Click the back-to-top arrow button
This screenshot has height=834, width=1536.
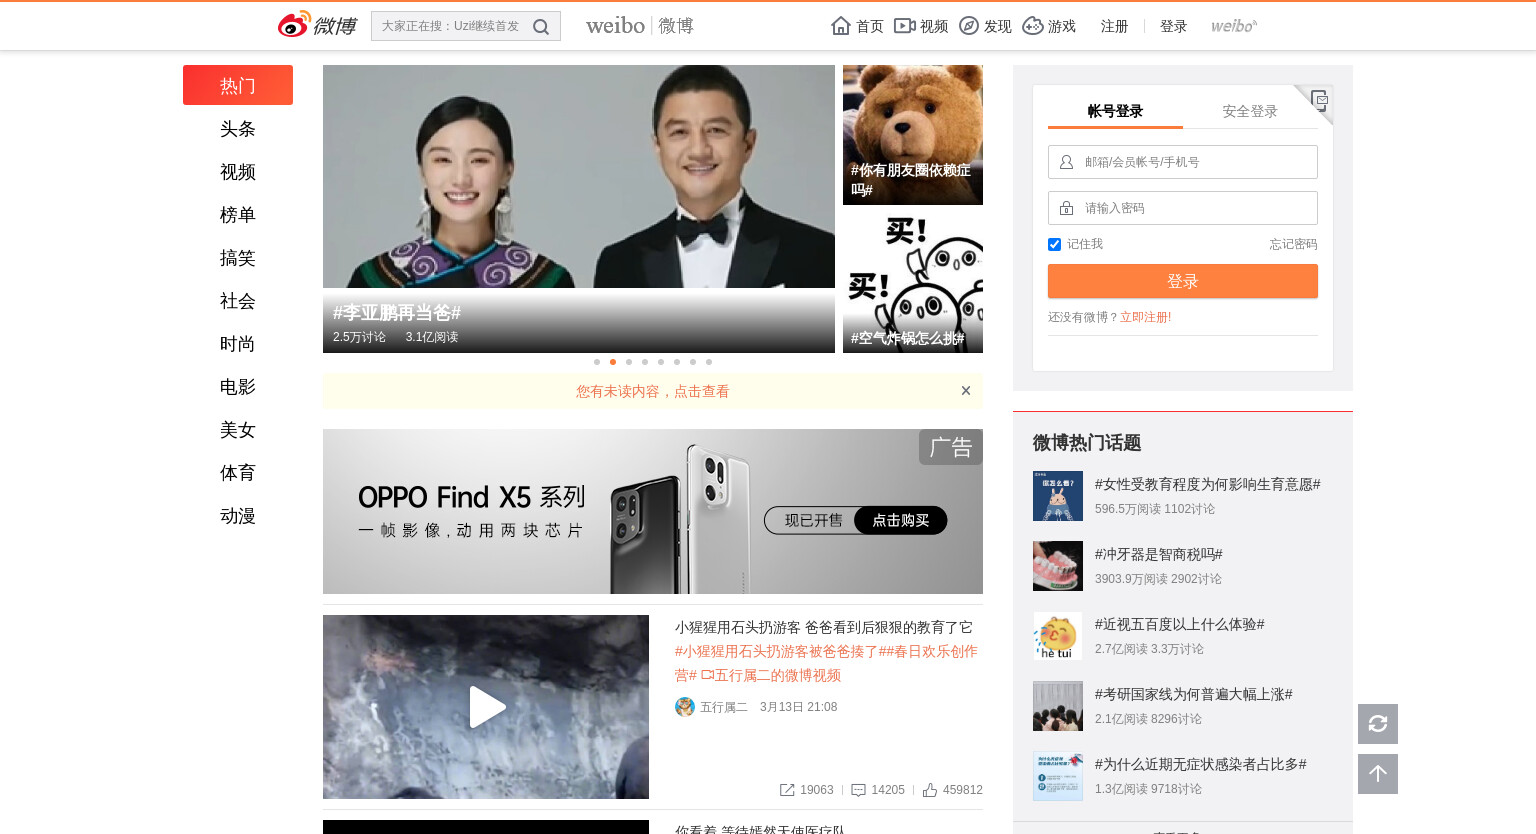coord(1378,774)
